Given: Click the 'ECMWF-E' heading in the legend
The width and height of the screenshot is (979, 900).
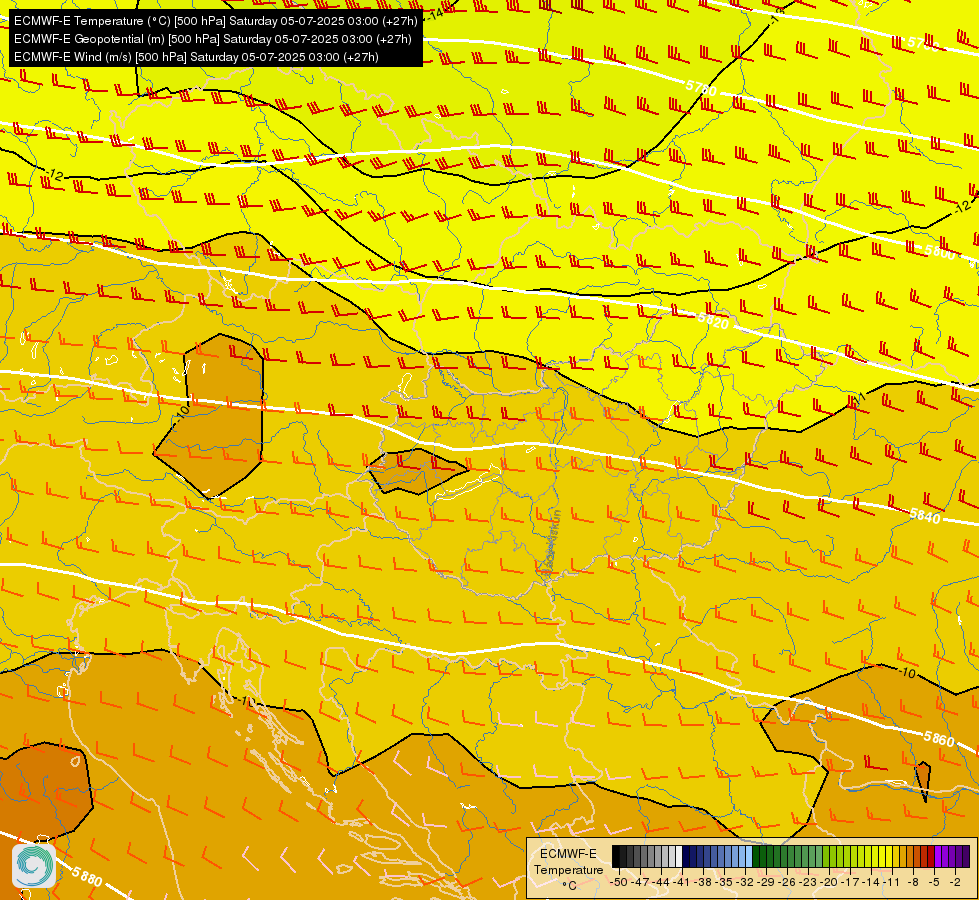Looking at the screenshot, I should tap(568, 854).
